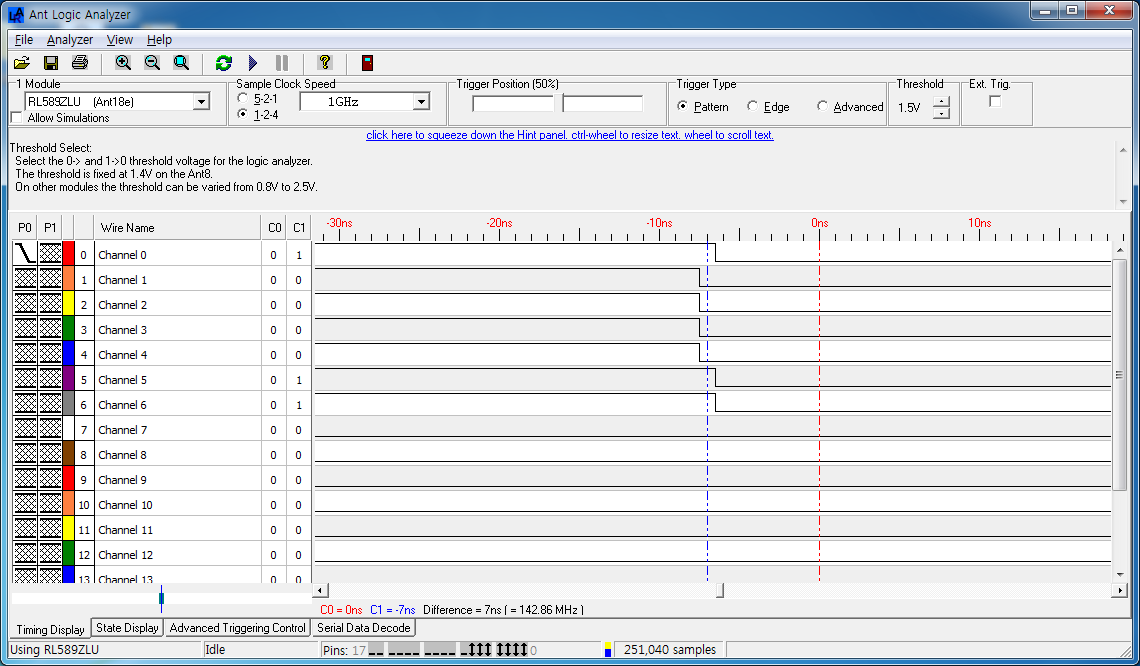Click the green repeat capture icon

pyautogui.click(x=224, y=63)
